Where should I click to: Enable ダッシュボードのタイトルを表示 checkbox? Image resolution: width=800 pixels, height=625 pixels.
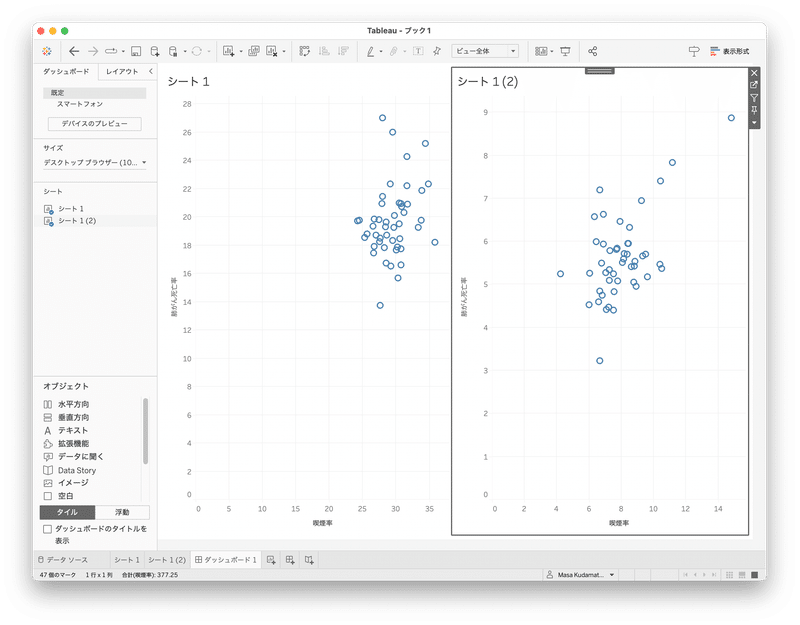tap(47, 529)
